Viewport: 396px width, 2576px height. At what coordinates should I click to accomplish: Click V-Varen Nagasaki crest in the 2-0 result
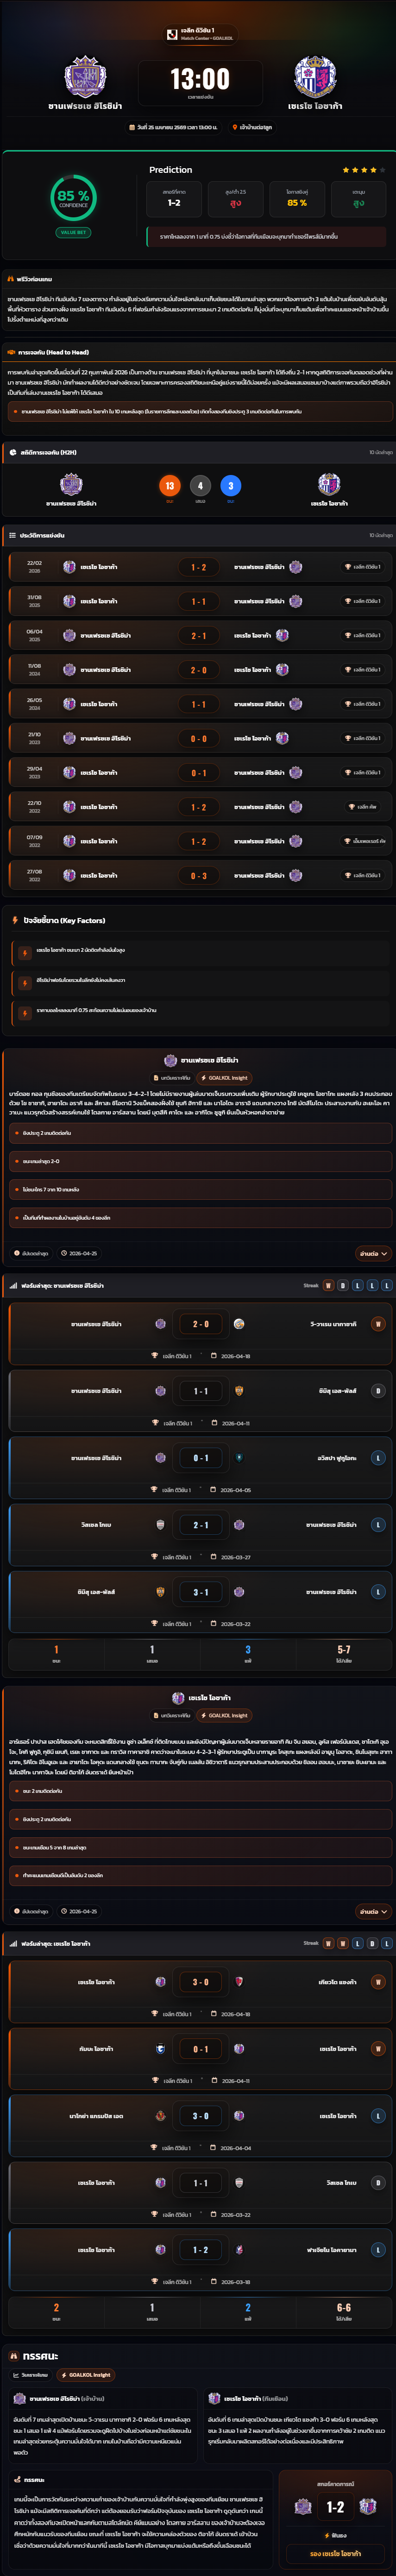(239, 1324)
